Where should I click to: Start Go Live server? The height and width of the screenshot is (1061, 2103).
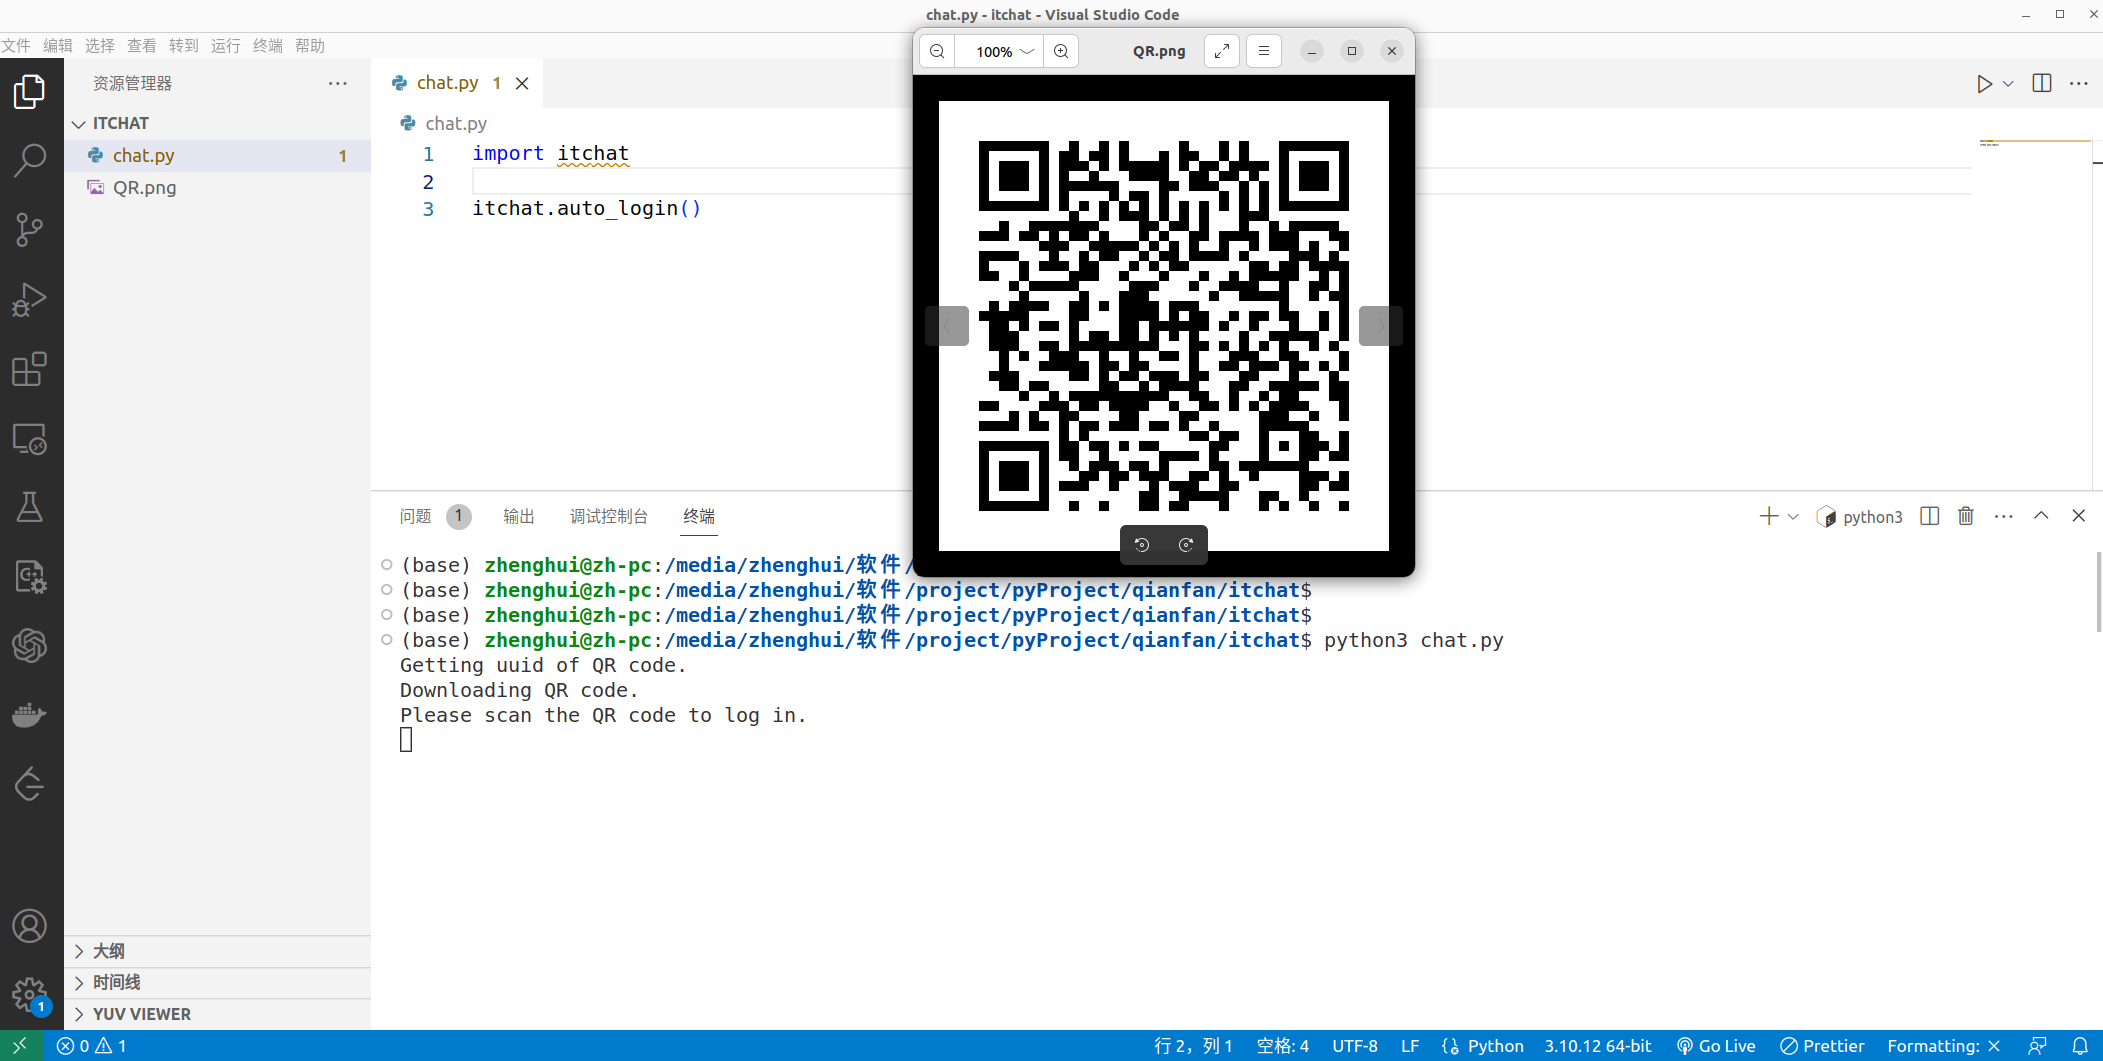pyautogui.click(x=1716, y=1046)
